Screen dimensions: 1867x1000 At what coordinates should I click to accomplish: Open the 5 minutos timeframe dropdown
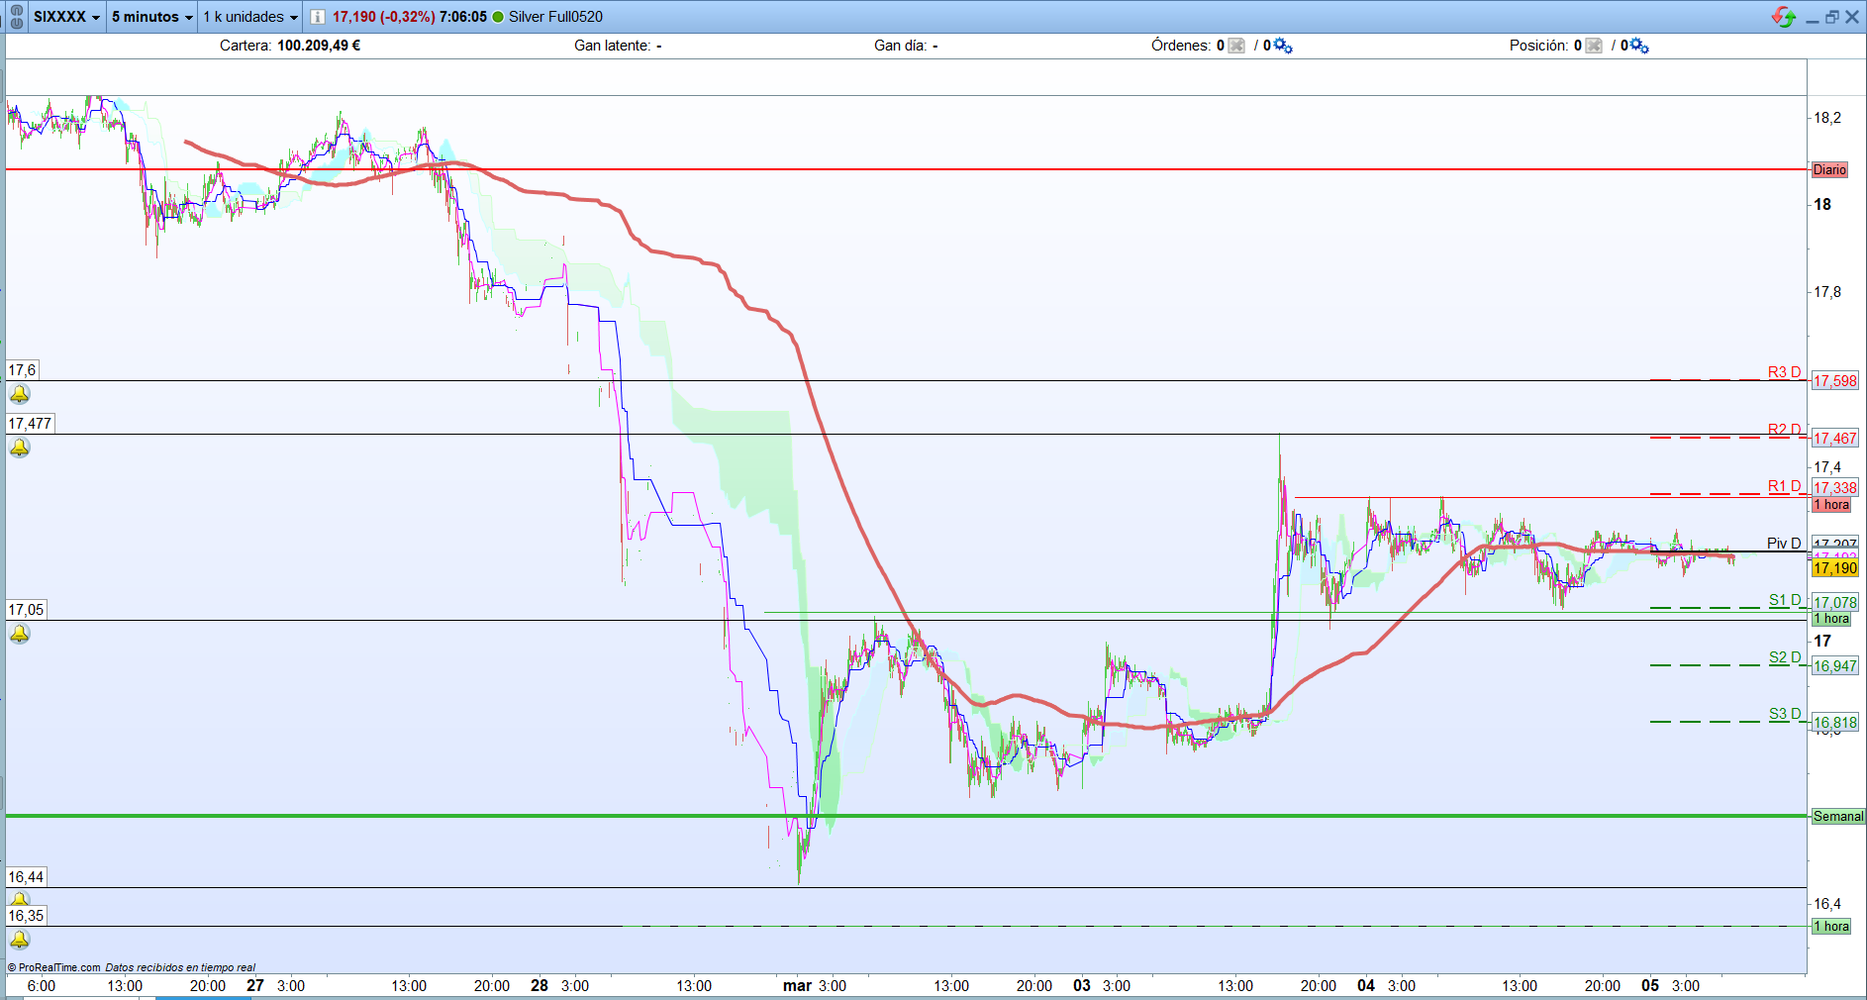(152, 17)
